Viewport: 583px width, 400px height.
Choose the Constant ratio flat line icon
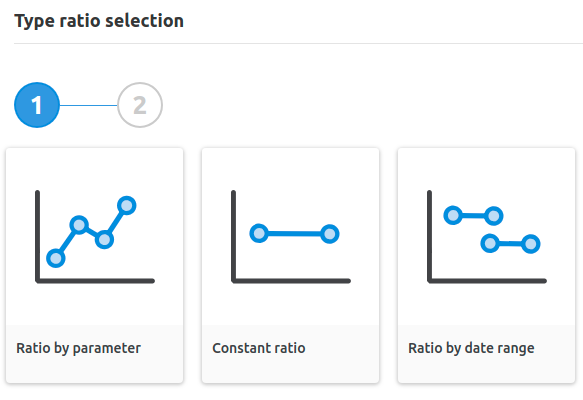(291, 237)
